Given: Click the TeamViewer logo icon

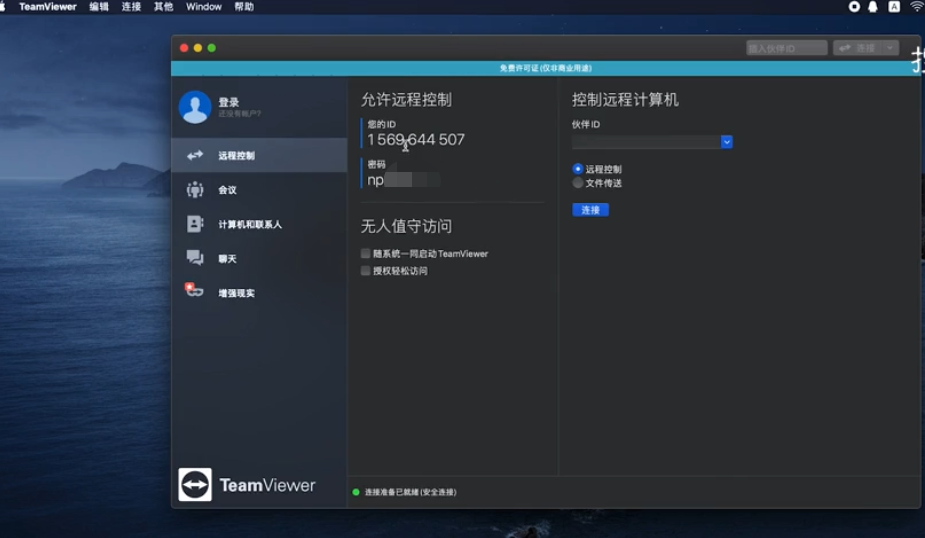Looking at the screenshot, I should pos(195,484).
